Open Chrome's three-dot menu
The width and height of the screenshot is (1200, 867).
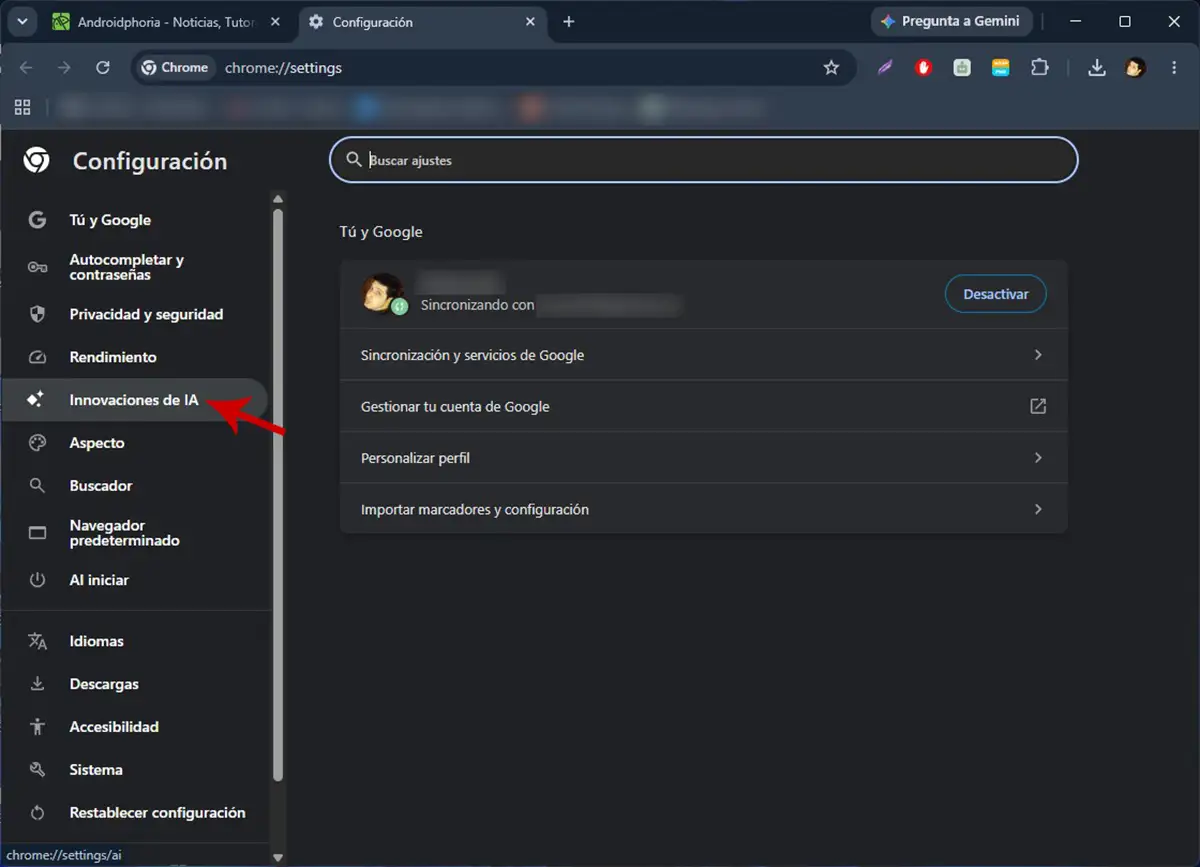click(1172, 68)
